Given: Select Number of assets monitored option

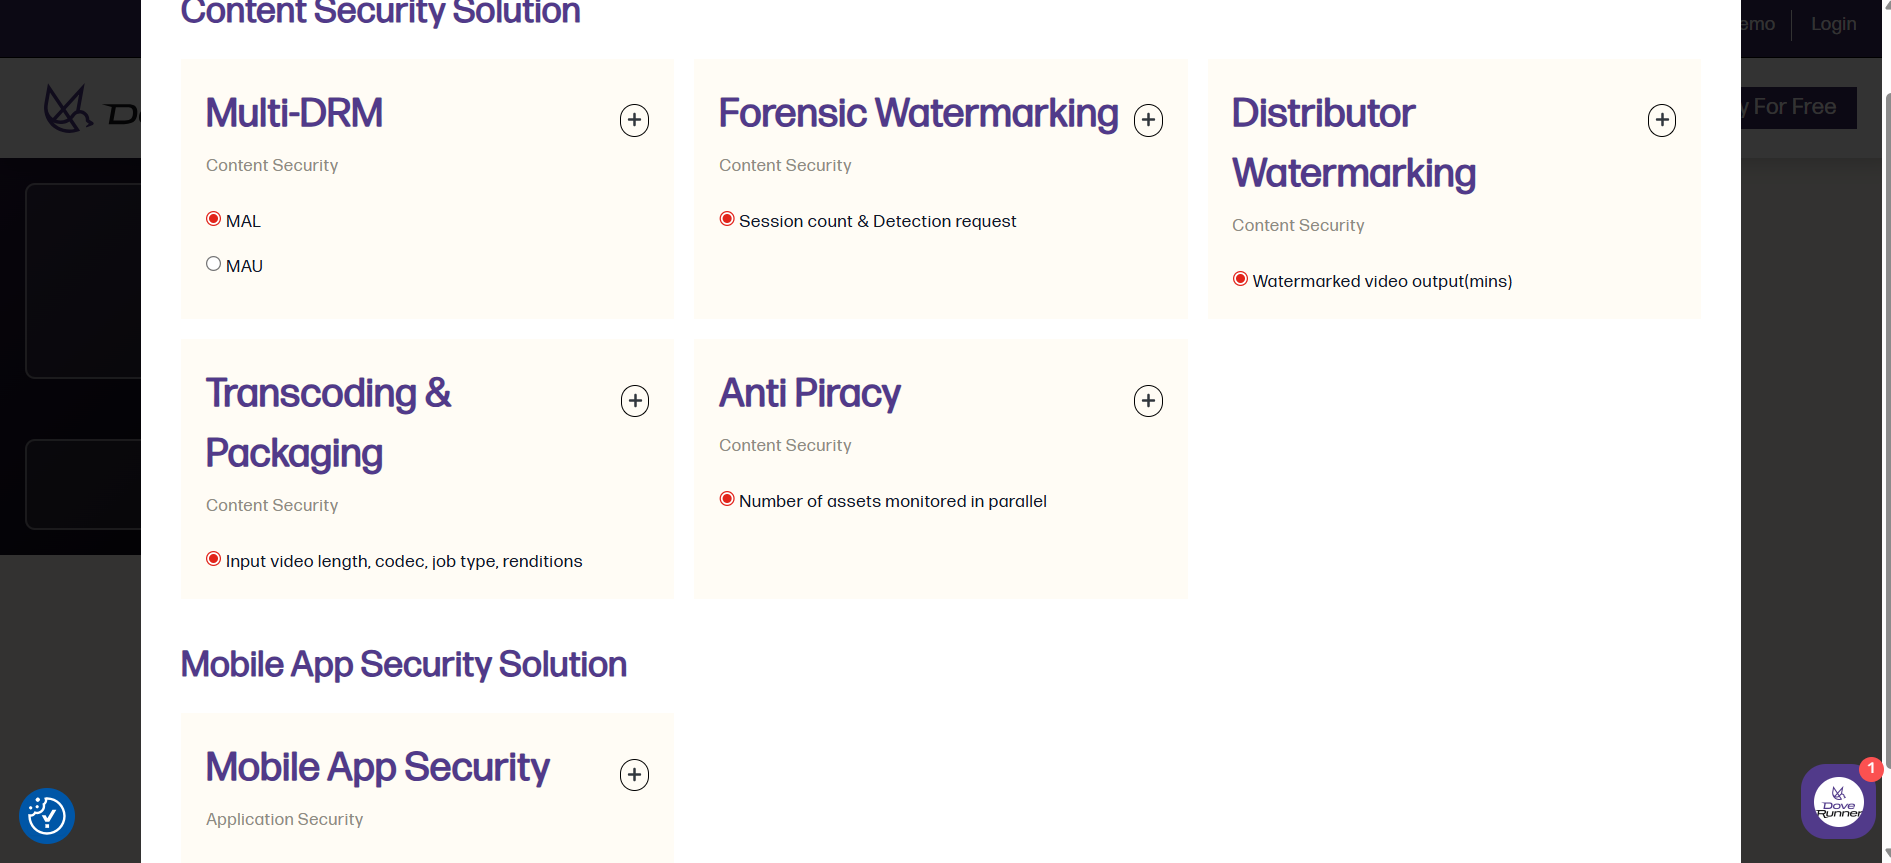Looking at the screenshot, I should click(727, 499).
